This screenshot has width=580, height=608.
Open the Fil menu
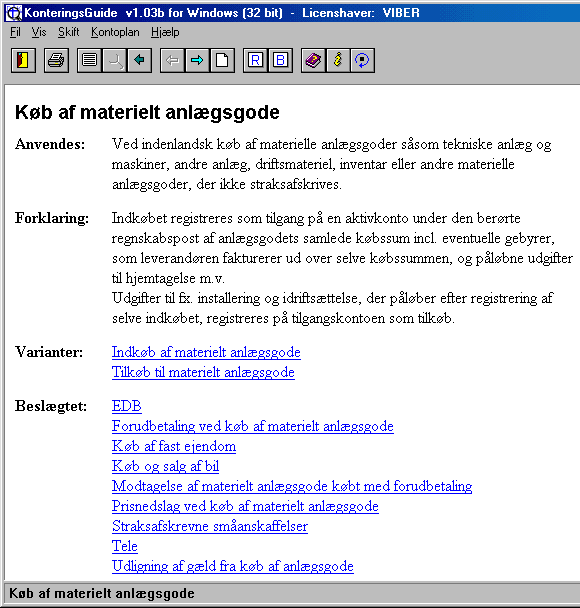(15, 32)
